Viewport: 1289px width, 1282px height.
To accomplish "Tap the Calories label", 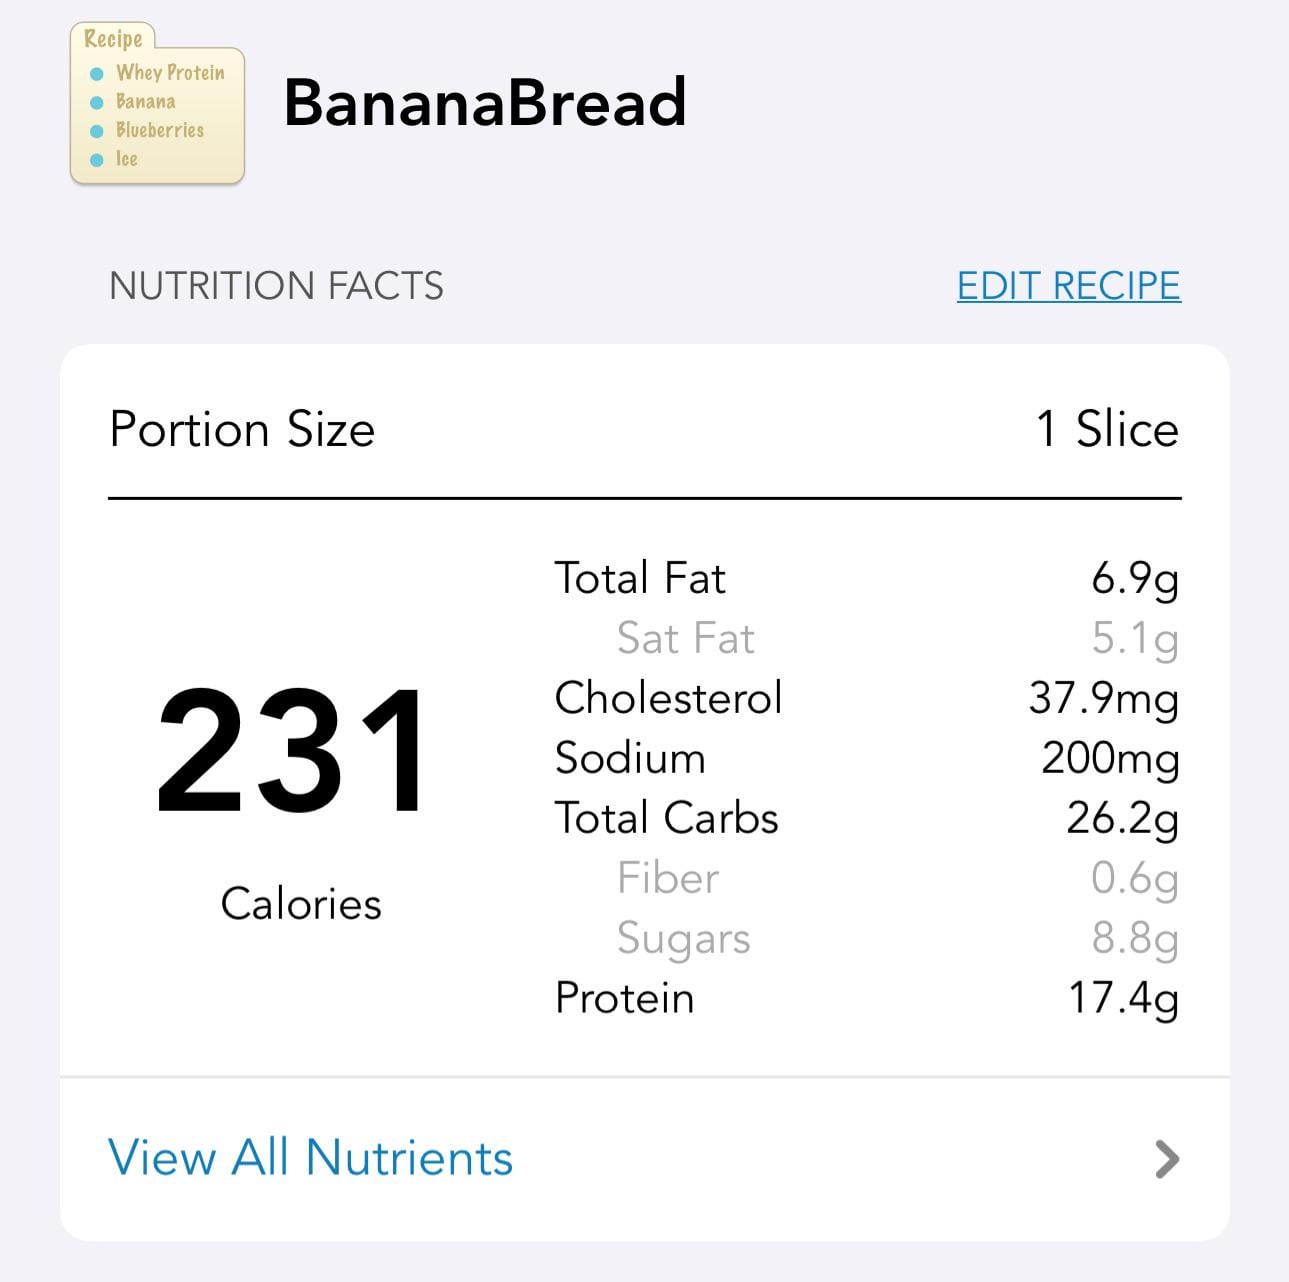I will click(x=301, y=904).
